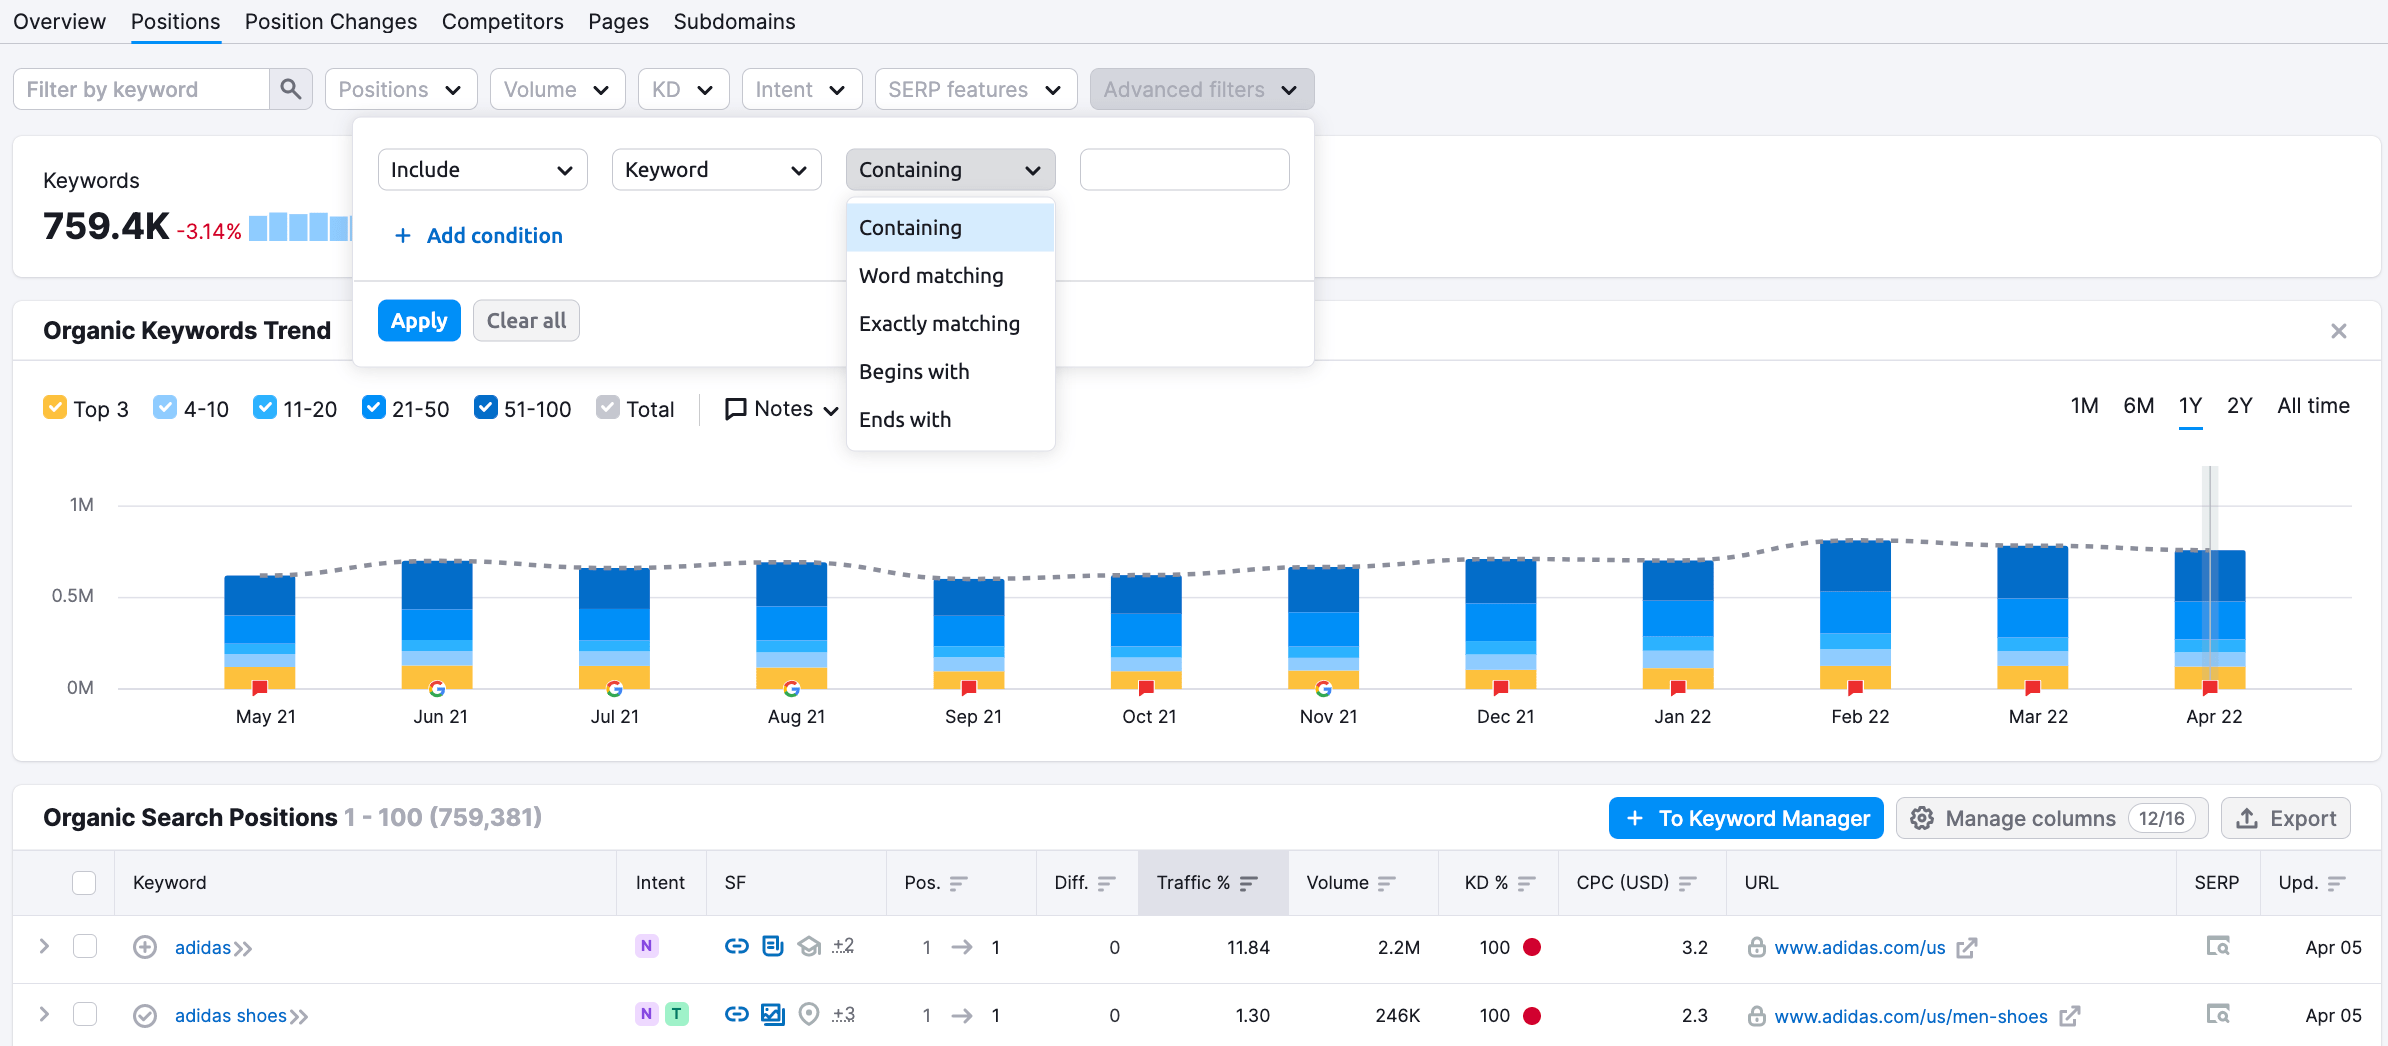Enable the Total checkbox on the trend chart

click(x=607, y=407)
